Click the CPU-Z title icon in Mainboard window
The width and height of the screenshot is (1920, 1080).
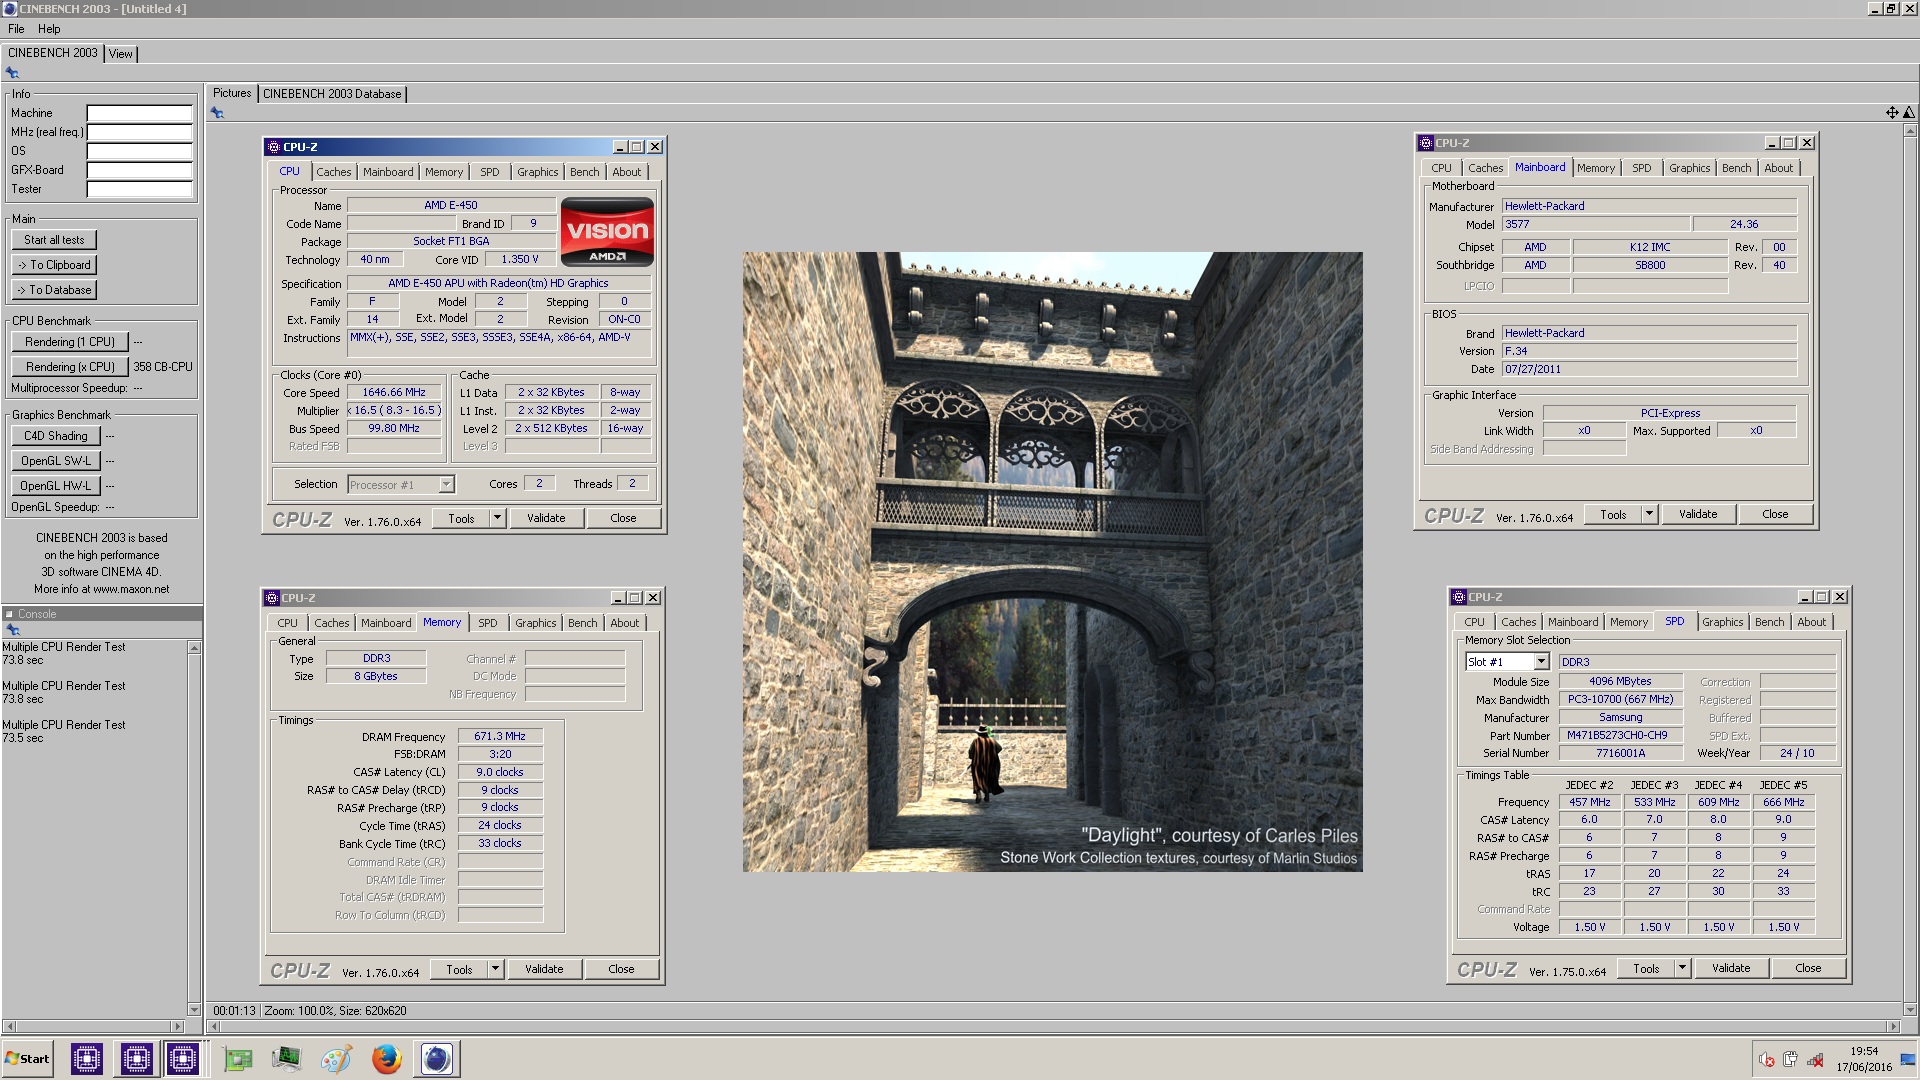coord(1425,143)
